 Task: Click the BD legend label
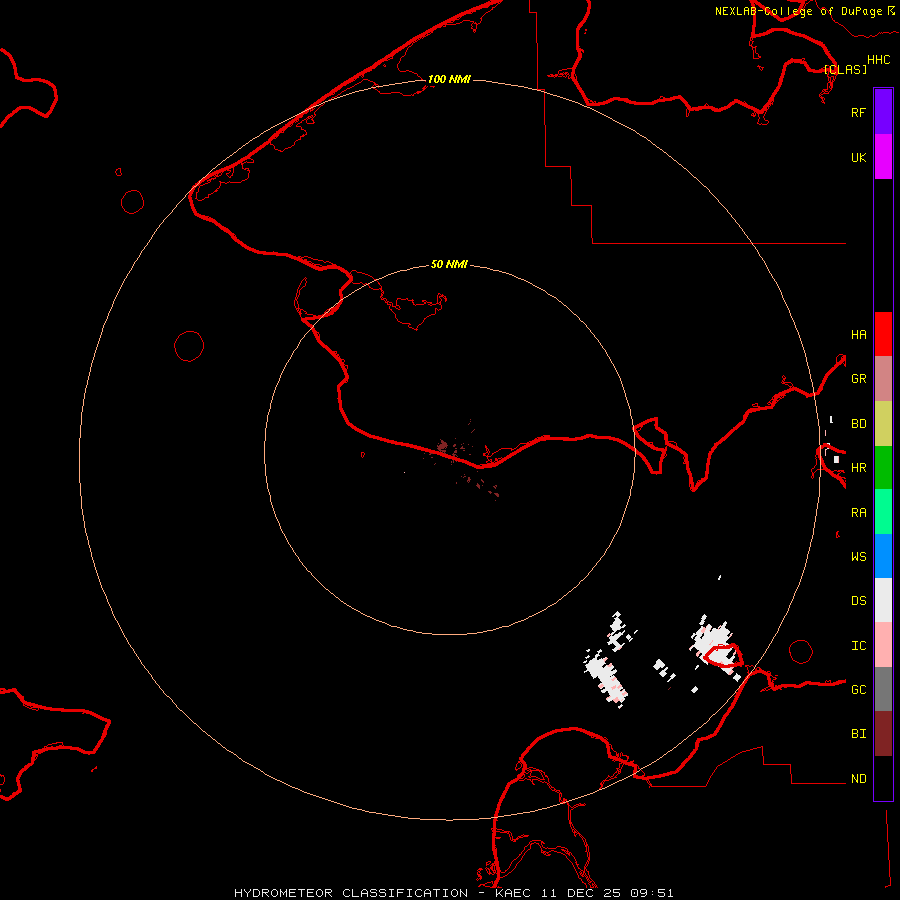[x=858, y=424]
